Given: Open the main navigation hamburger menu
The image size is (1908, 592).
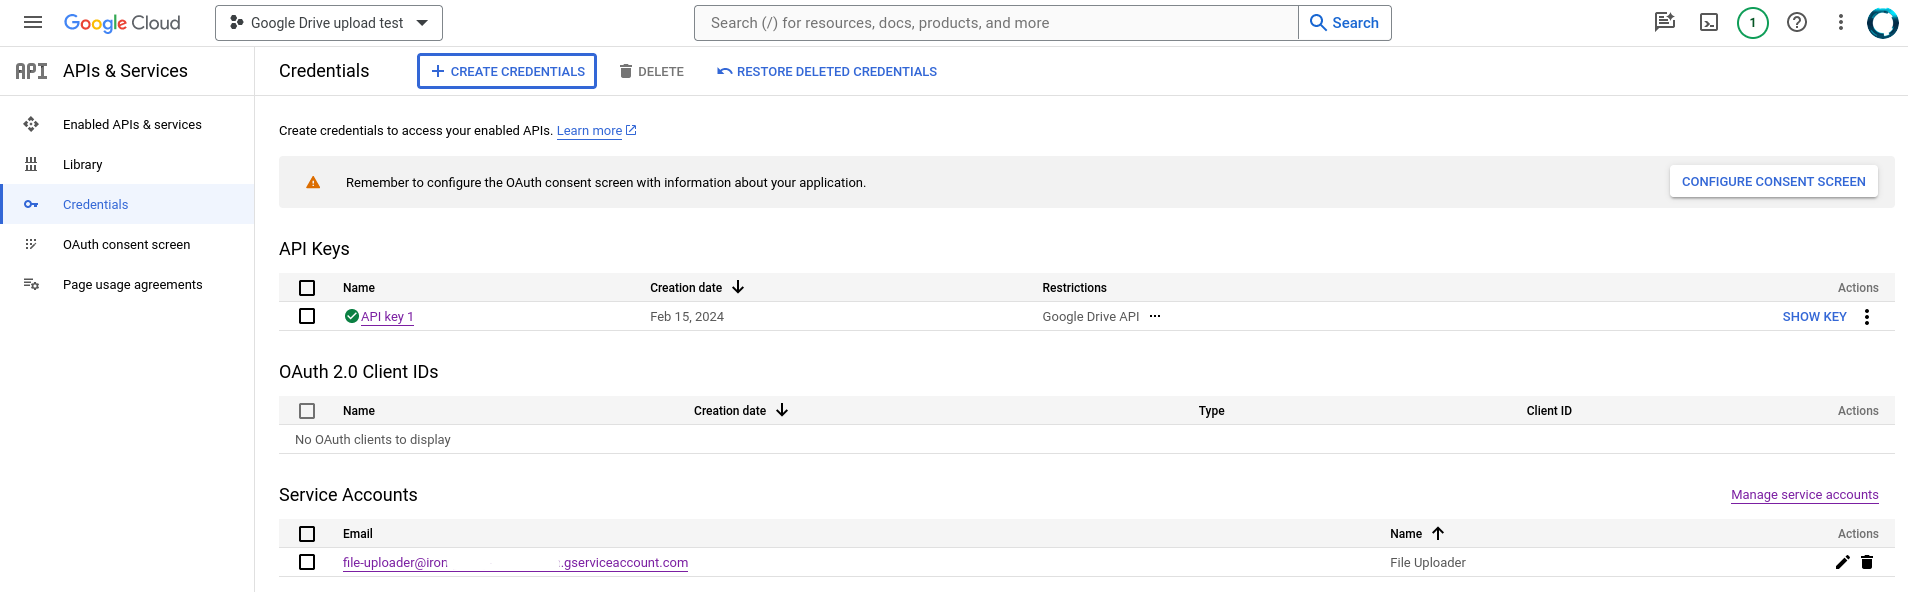Looking at the screenshot, I should tap(33, 22).
